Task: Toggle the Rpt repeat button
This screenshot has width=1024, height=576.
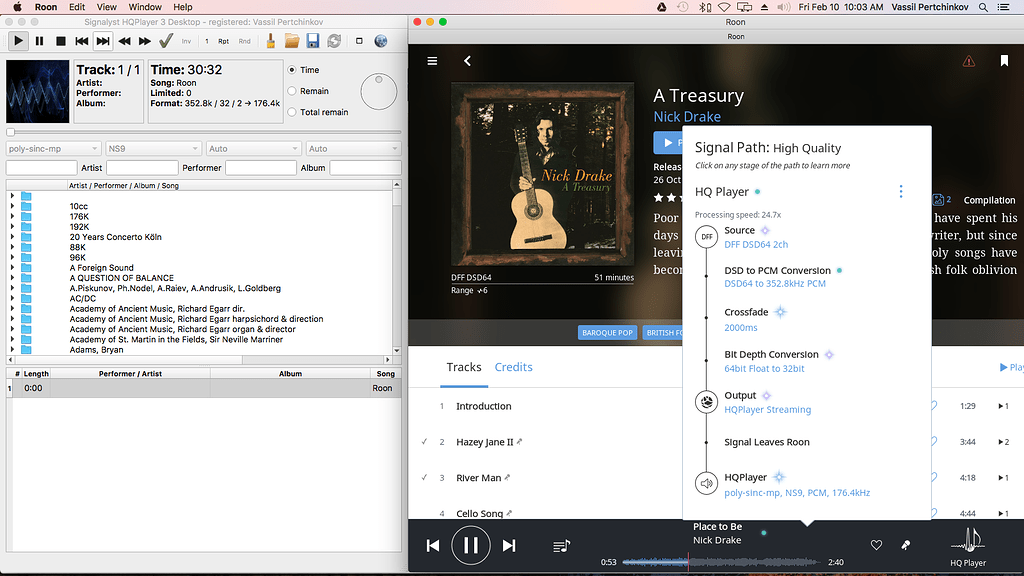Action: pyautogui.click(x=224, y=41)
